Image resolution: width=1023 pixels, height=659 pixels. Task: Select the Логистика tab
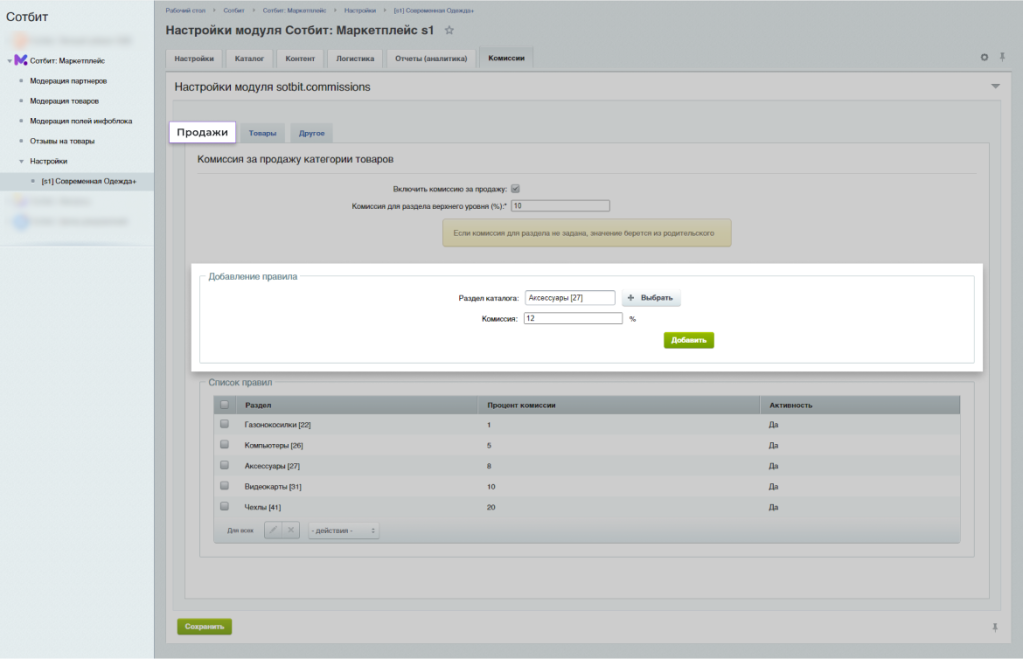[x=355, y=58]
